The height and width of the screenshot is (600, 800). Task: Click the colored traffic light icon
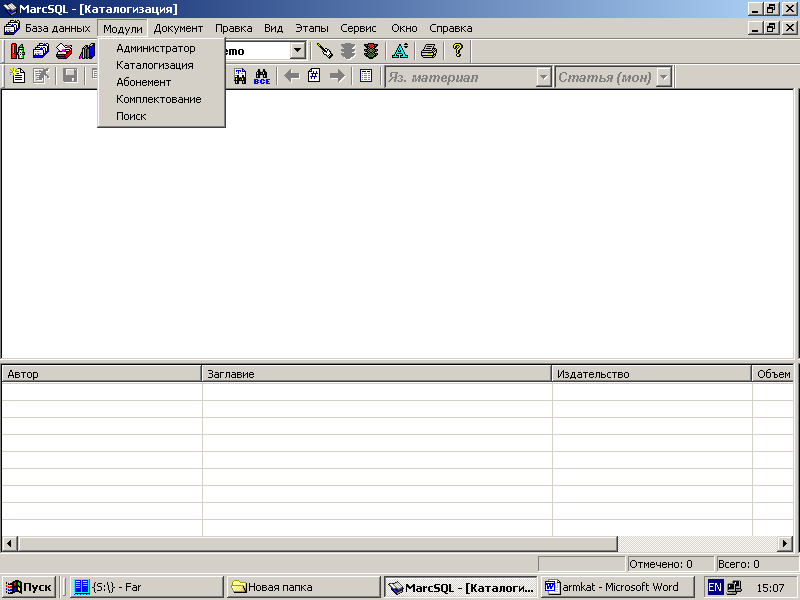pos(371,51)
